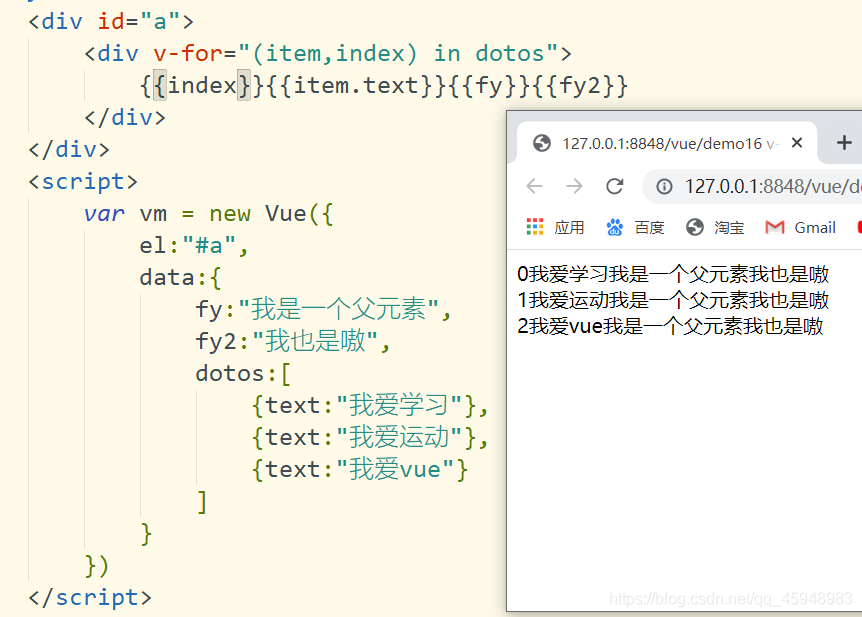Open a new tab with plus button

pyautogui.click(x=844, y=143)
